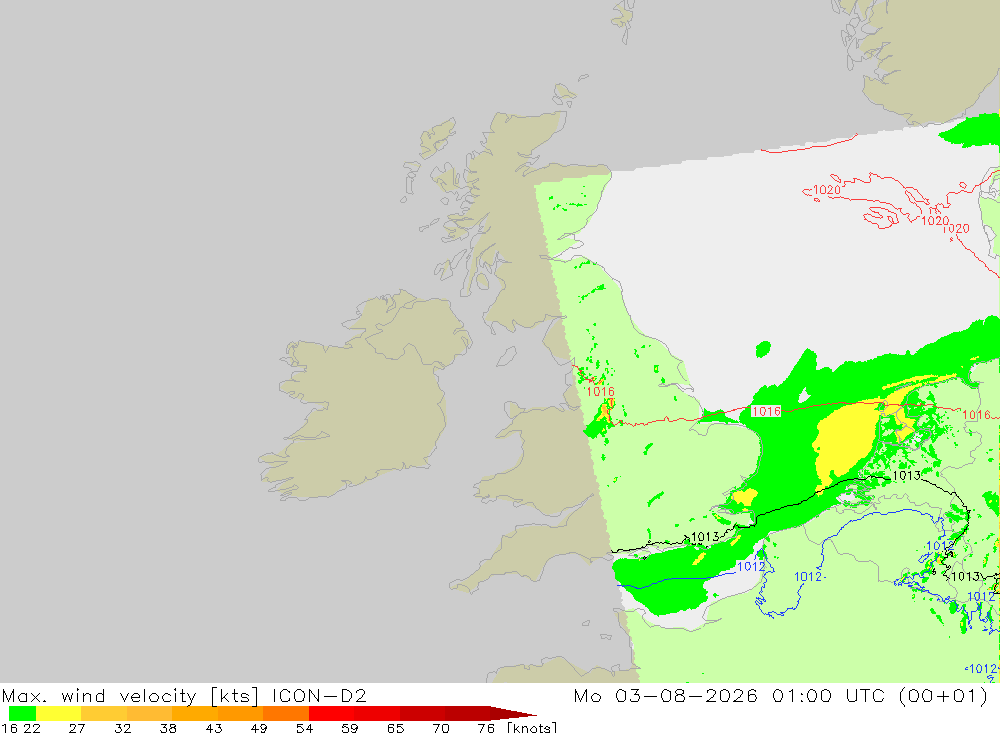Select the legend swatch between 32 and 38

pos(149,713)
